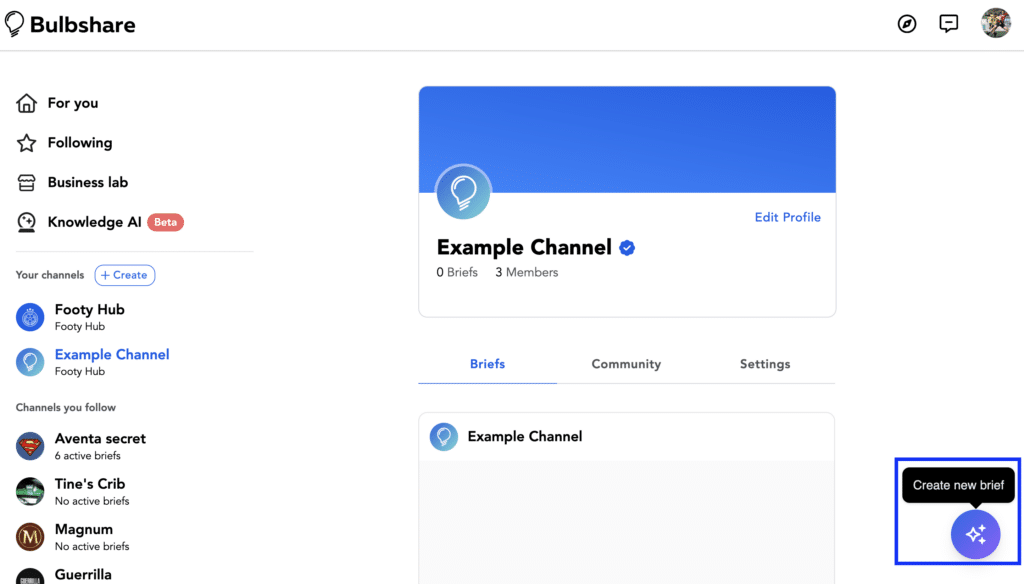Open the messages chat icon
The height and width of the screenshot is (584, 1024).
pyautogui.click(x=948, y=24)
